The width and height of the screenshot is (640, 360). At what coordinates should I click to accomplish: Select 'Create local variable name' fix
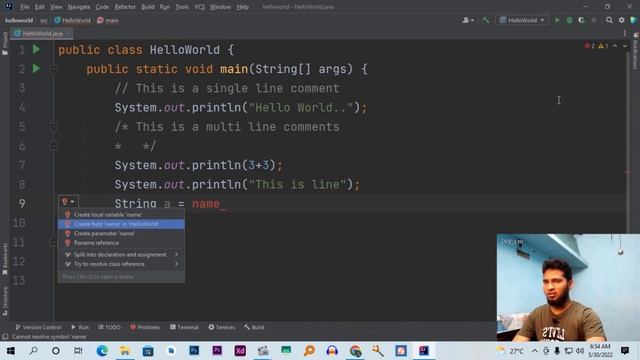click(x=121, y=214)
